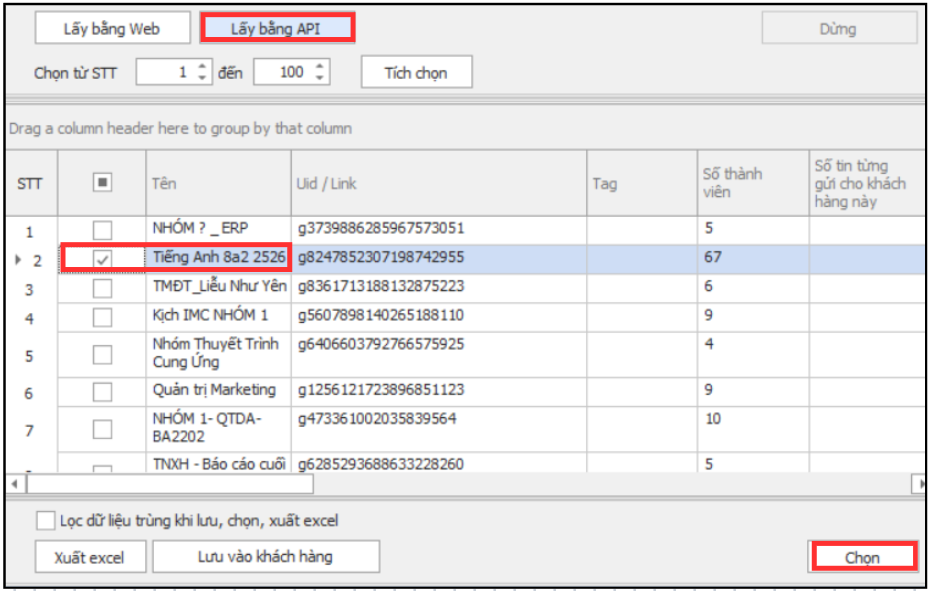
Task: Increase the starting STT spinner value
Action: 203,67
